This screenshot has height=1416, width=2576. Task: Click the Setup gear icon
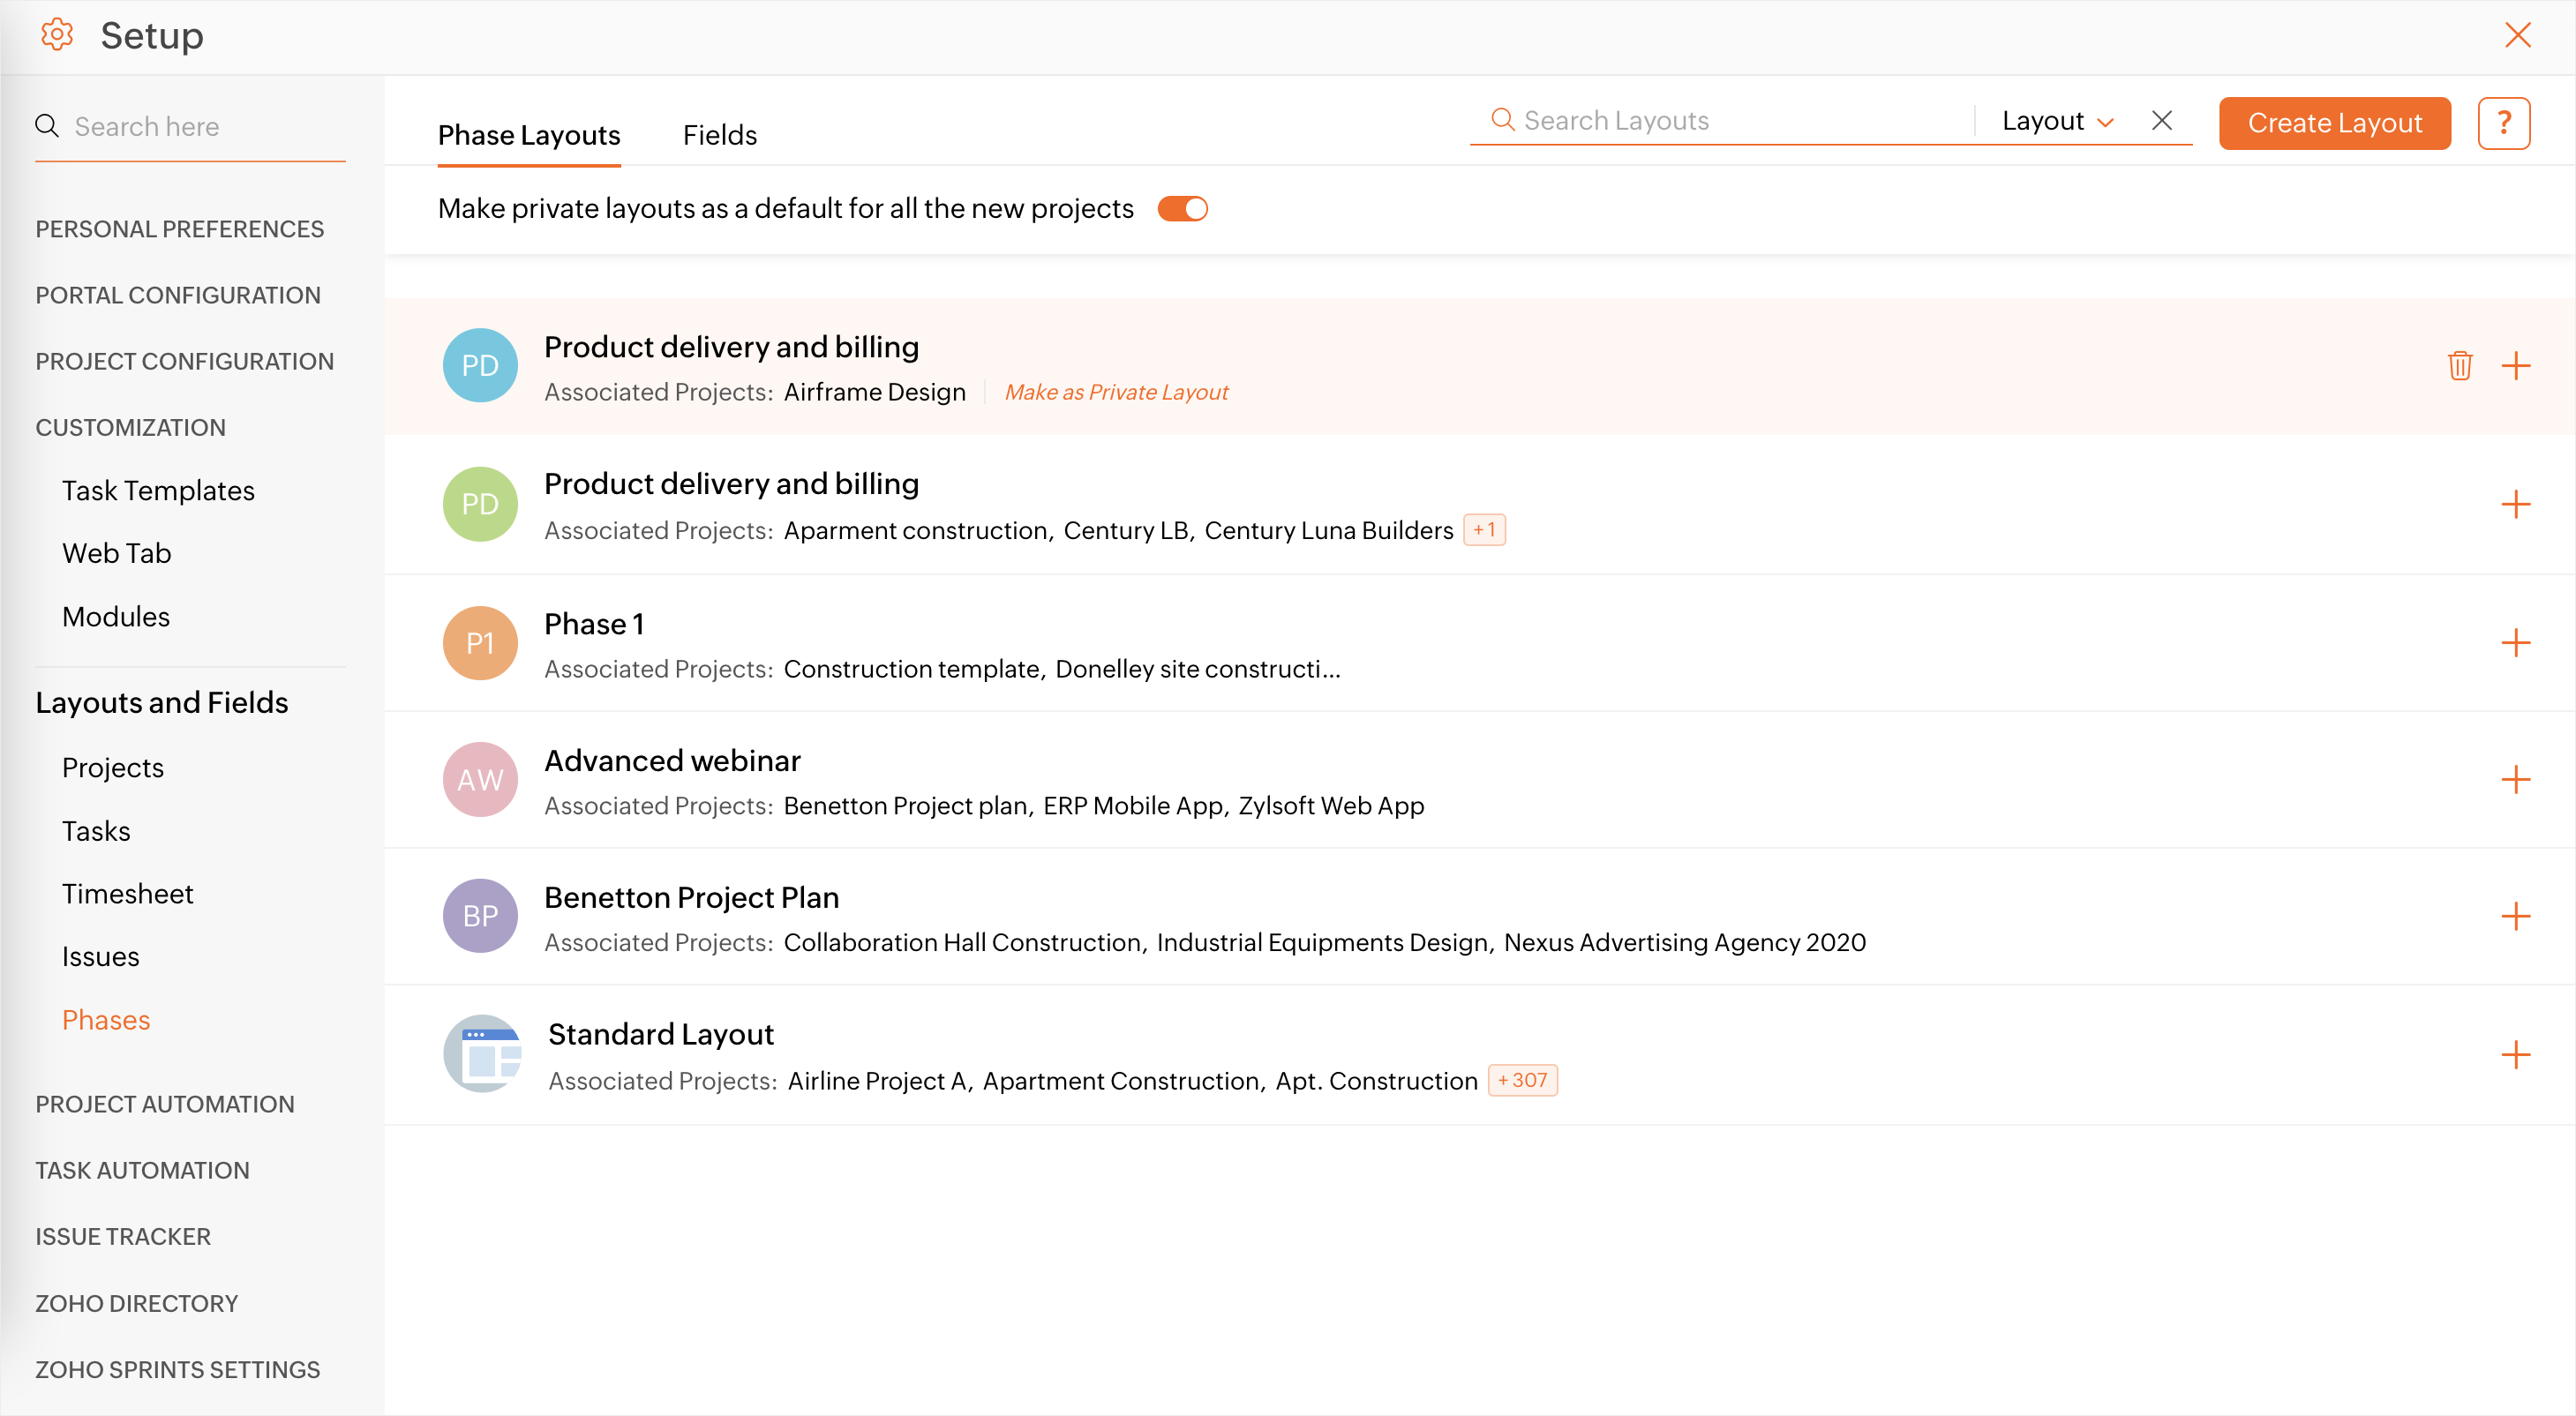(57, 35)
